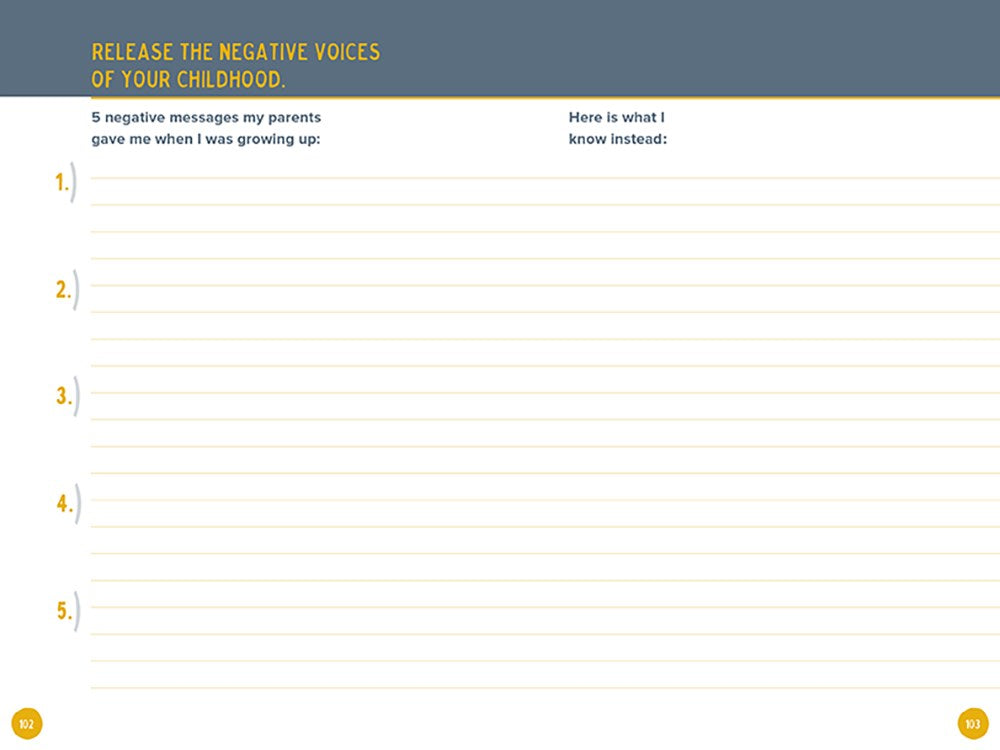1000x750 pixels.
Task: Click the 'know instead:' heading text
Action: click(x=617, y=139)
